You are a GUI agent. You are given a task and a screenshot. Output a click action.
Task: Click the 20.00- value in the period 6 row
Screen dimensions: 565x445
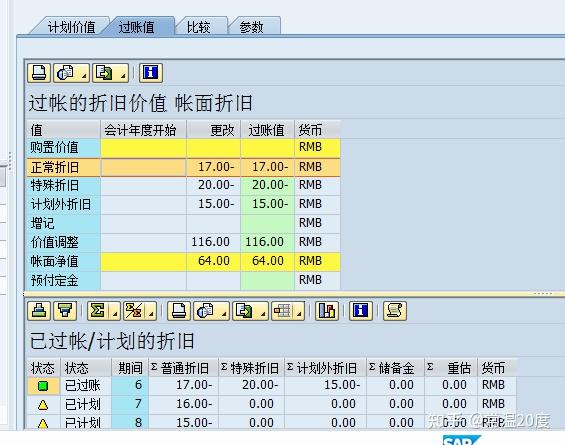pyautogui.click(x=260, y=385)
